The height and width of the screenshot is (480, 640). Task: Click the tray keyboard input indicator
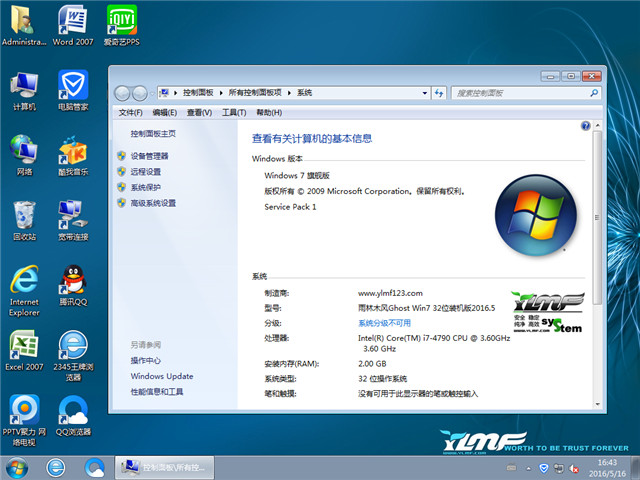(511, 468)
